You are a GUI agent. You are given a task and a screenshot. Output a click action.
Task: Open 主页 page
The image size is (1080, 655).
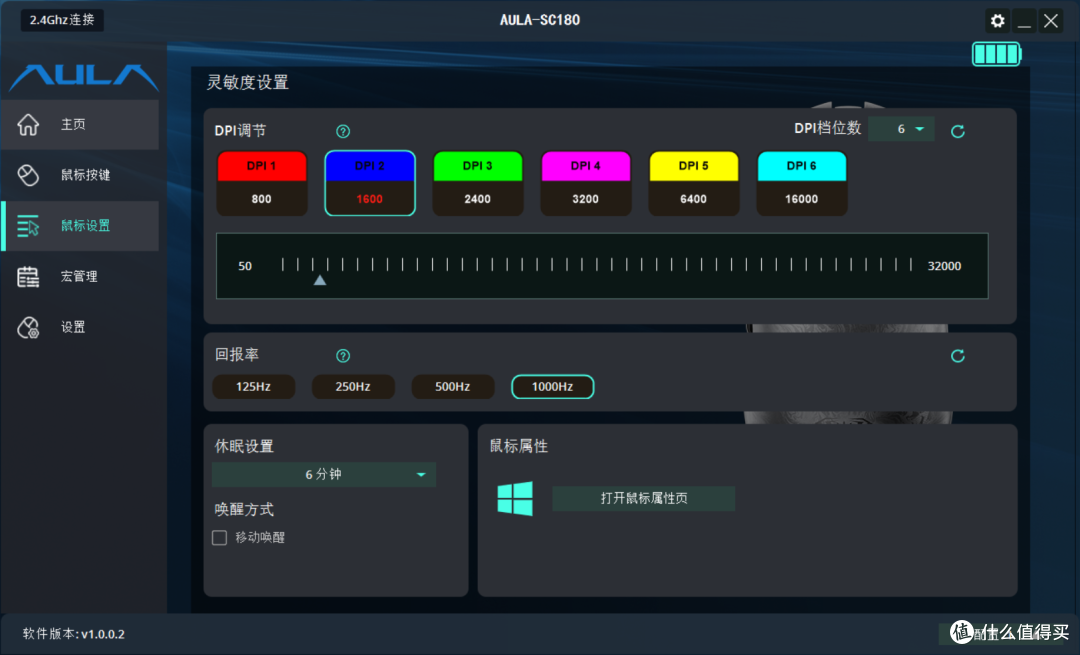pyautogui.click(x=80, y=125)
